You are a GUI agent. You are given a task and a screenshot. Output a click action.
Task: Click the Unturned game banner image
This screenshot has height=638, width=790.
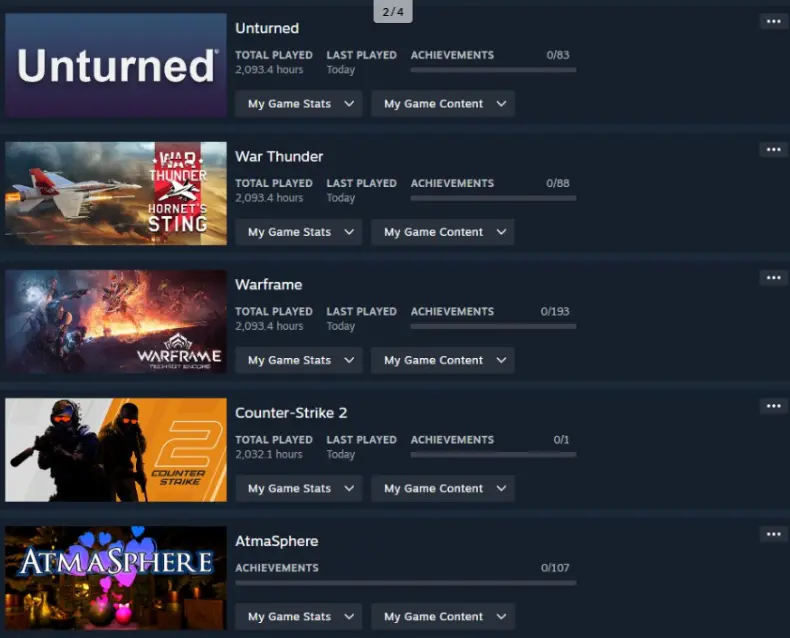click(116, 66)
